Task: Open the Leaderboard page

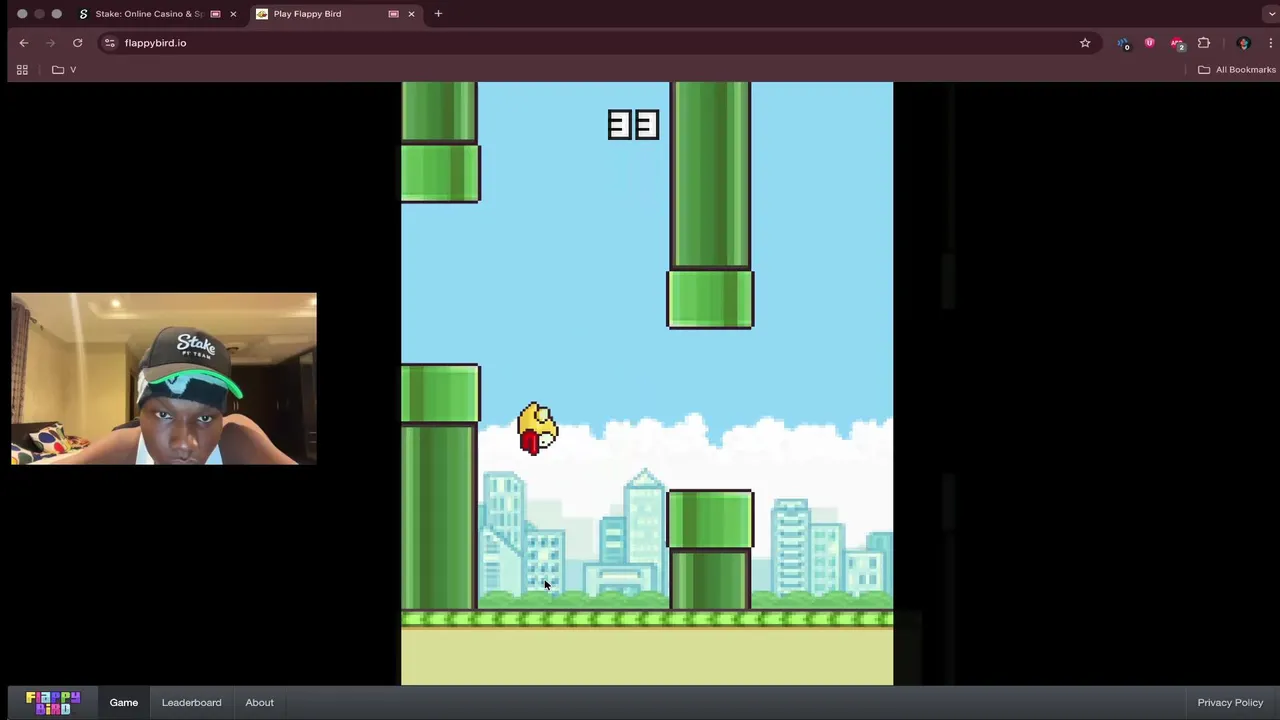Action: click(192, 702)
